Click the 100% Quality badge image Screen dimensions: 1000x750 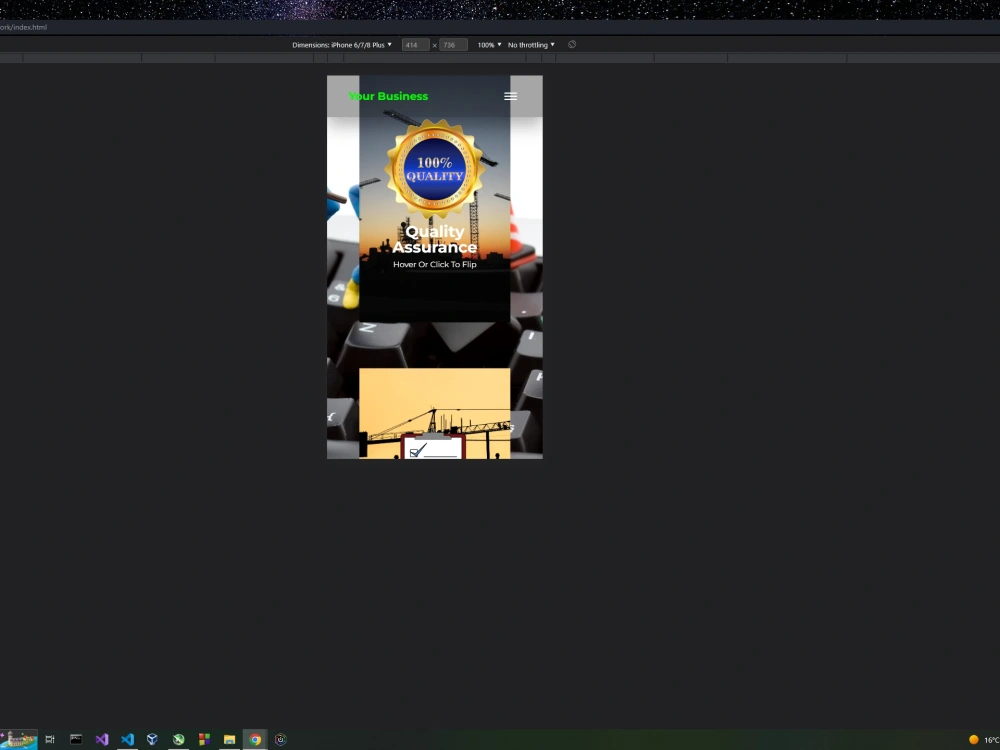coord(435,168)
